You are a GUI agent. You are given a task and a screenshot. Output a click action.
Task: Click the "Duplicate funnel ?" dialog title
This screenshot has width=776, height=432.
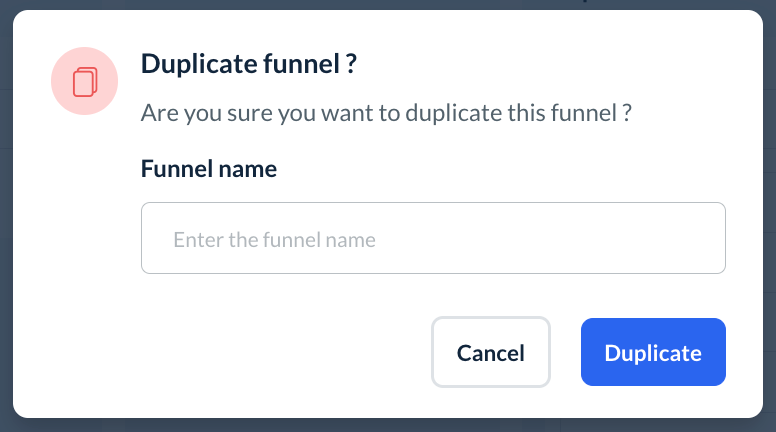tap(249, 65)
